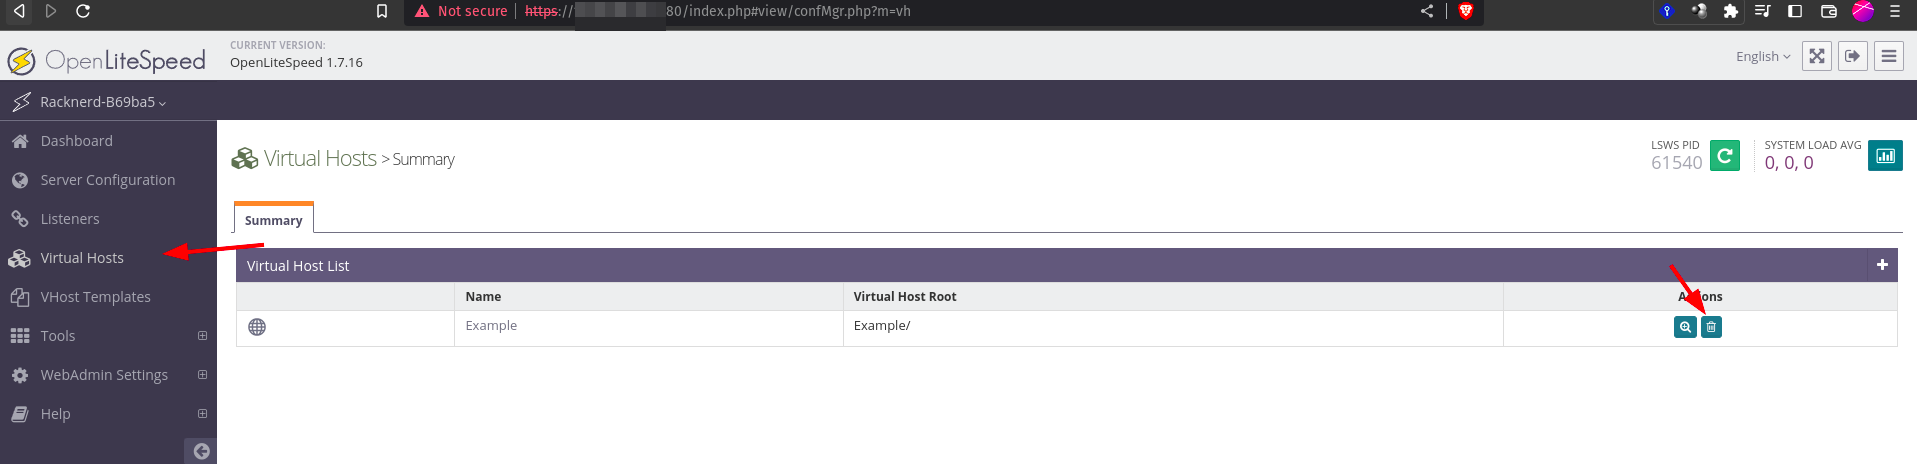The image size is (1917, 464).
Task: Open the browser main menu
Action: [1895, 11]
